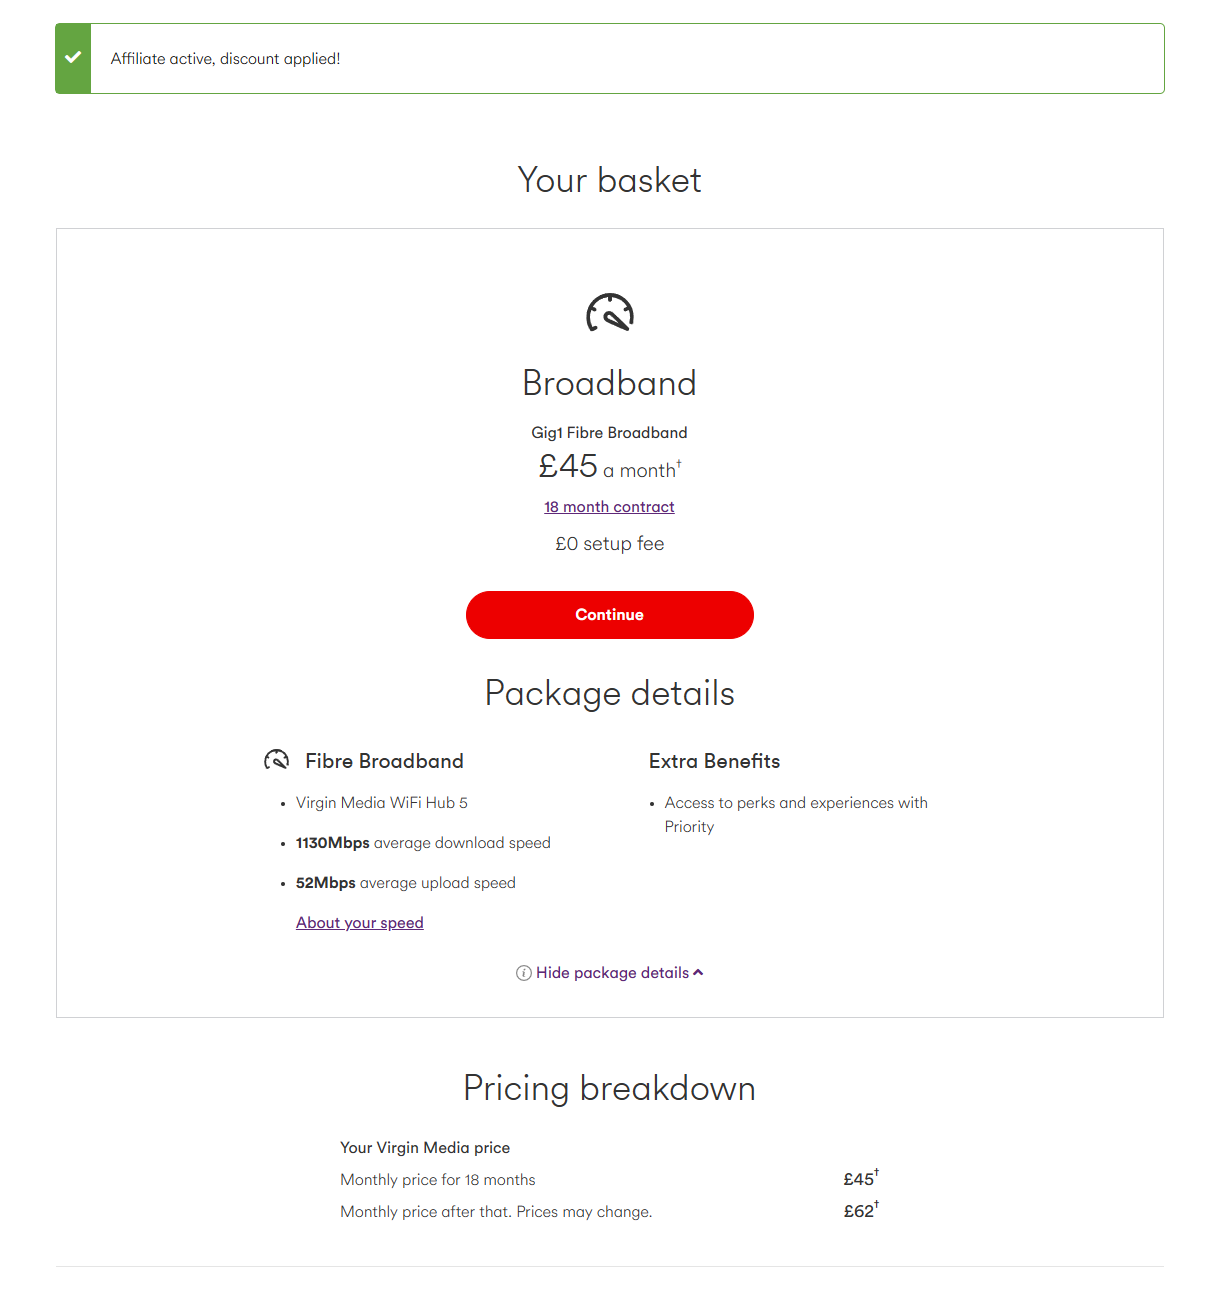Click the info icon beside Hide package details
The height and width of the screenshot is (1298, 1227).
pyautogui.click(x=523, y=973)
